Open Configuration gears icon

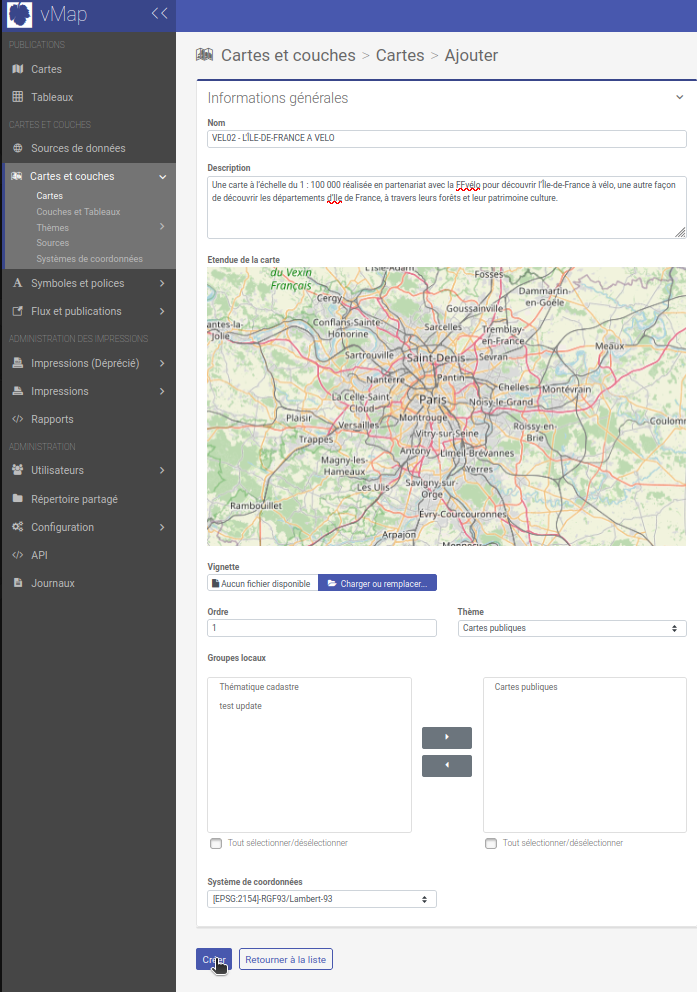17,527
